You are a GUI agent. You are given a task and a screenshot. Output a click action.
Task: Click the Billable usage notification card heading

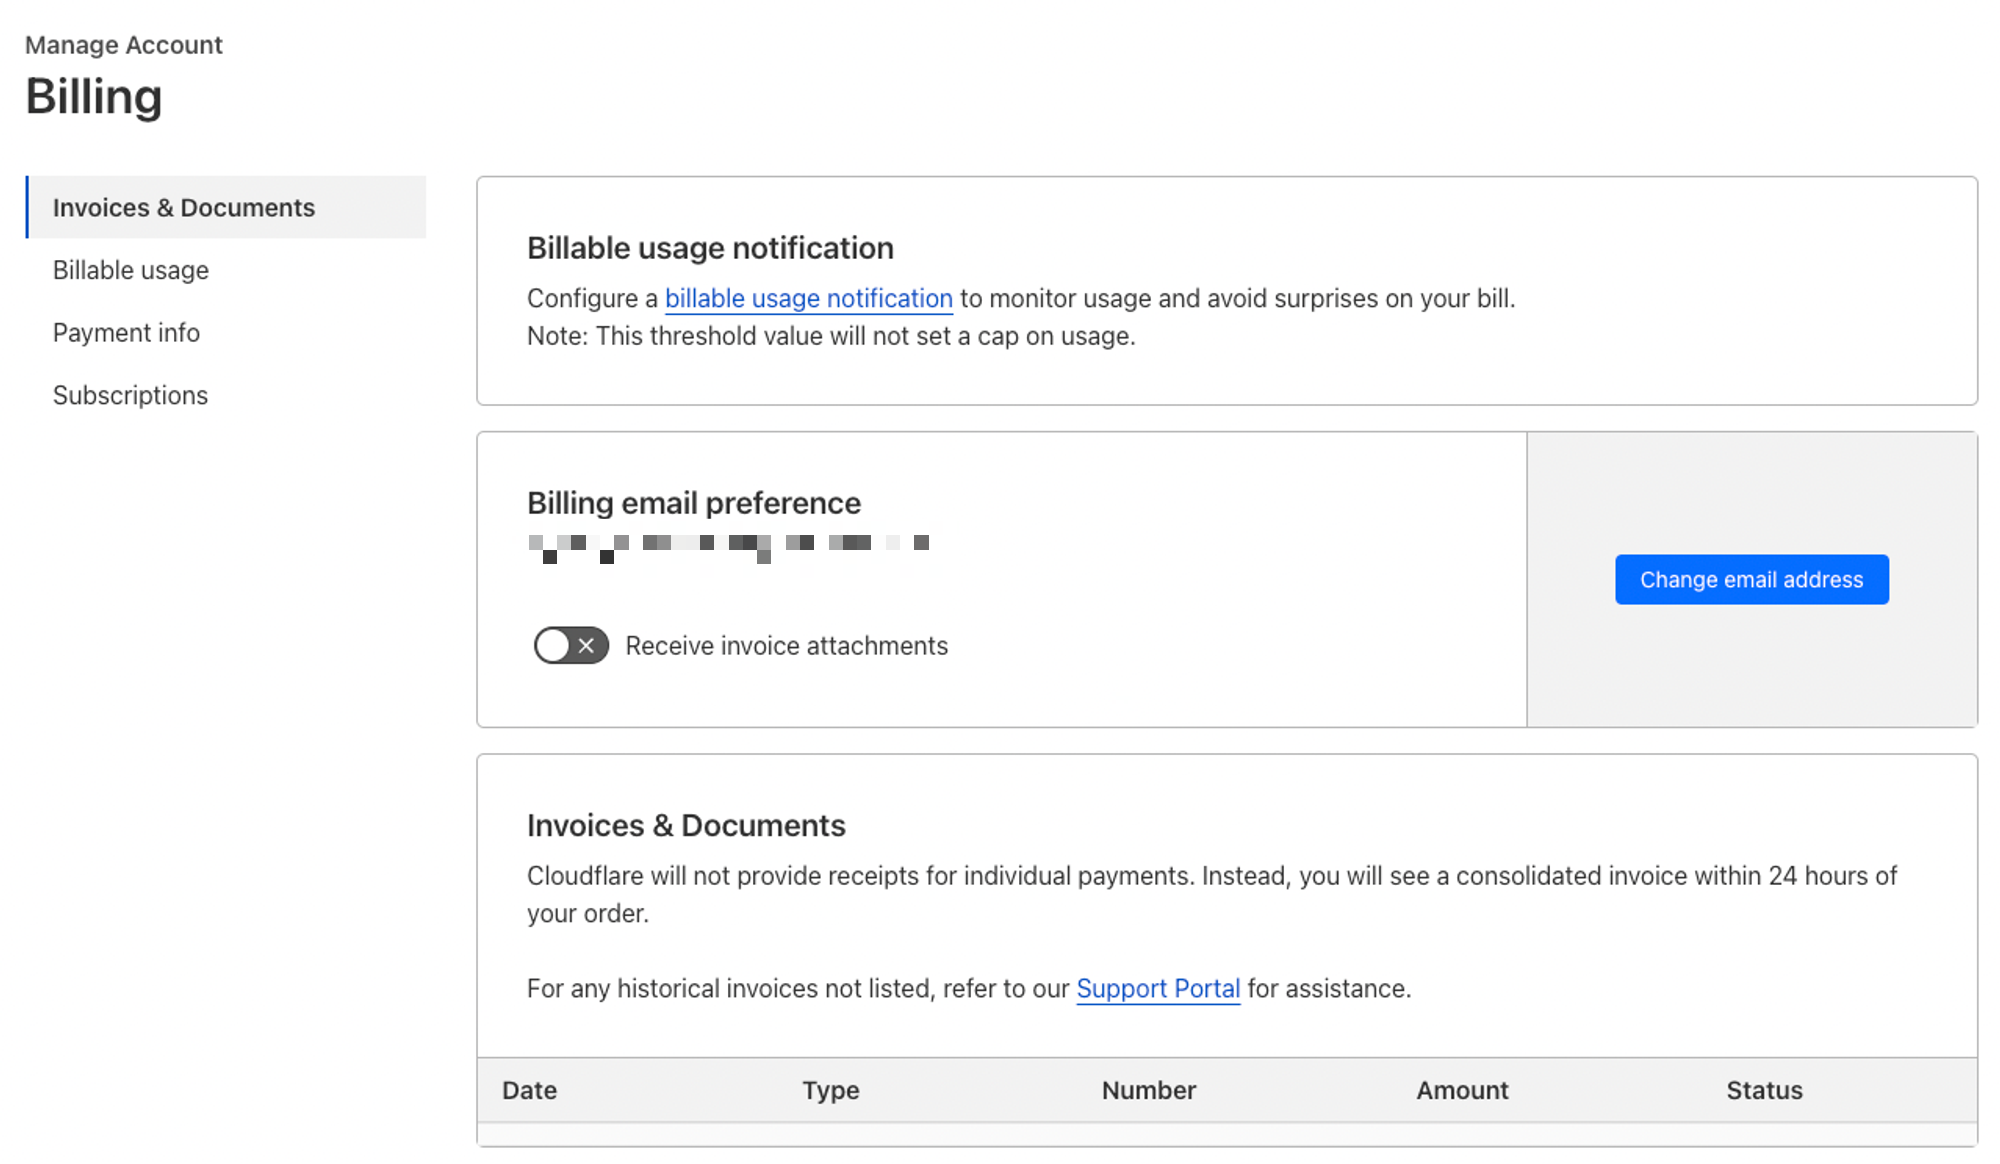click(710, 248)
